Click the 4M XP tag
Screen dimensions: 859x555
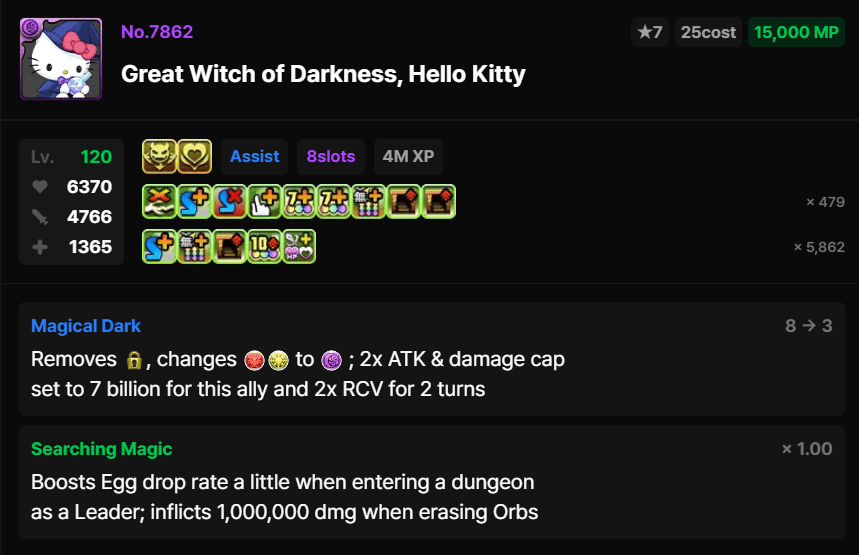click(x=409, y=157)
